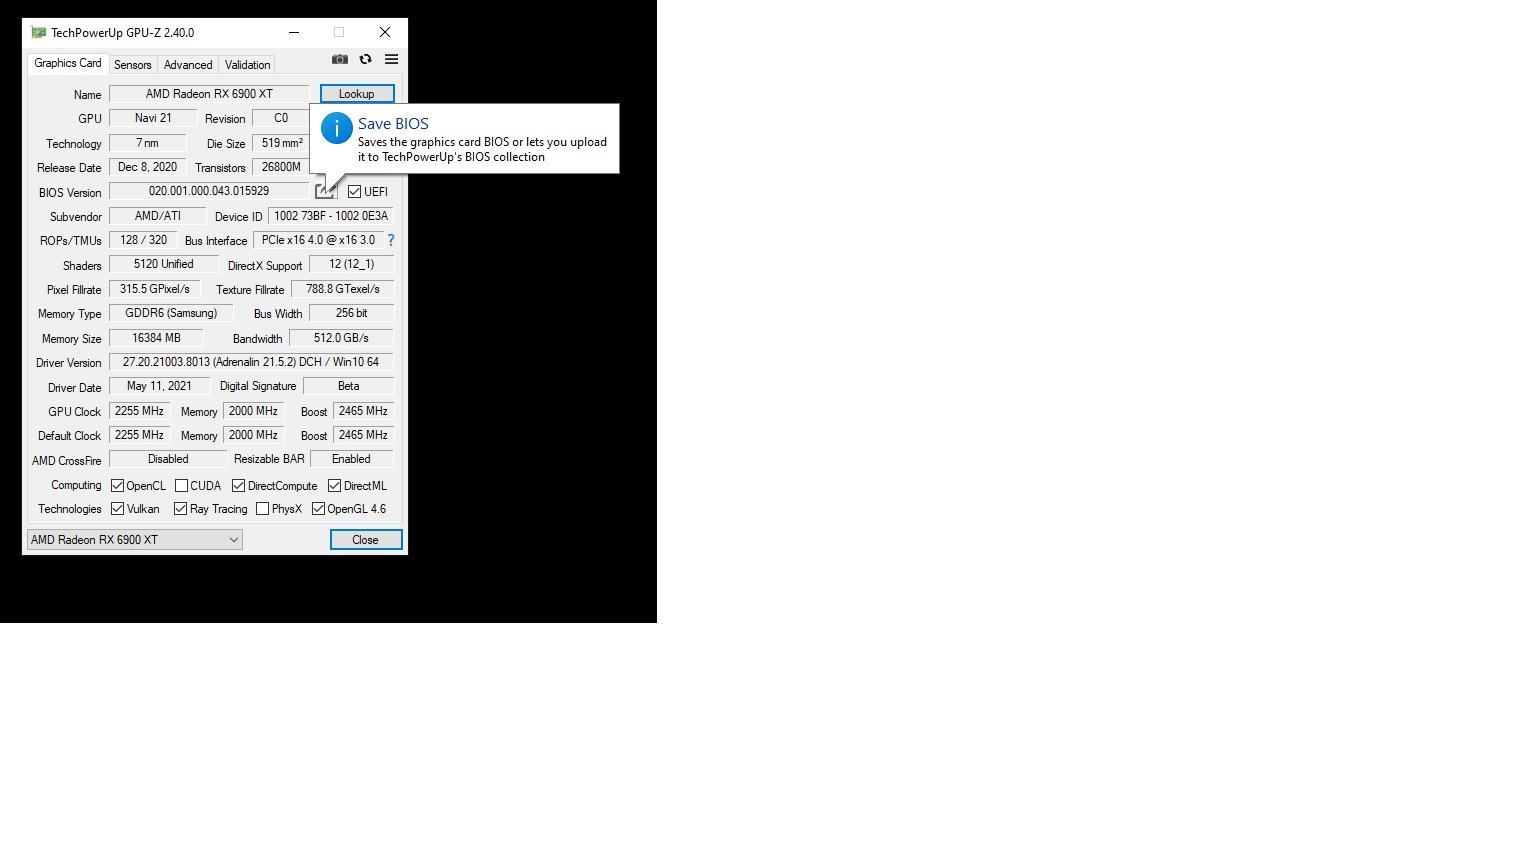Click the 256 bit Bus Width field
The width and height of the screenshot is (1536, 864).
coord(351,313)
